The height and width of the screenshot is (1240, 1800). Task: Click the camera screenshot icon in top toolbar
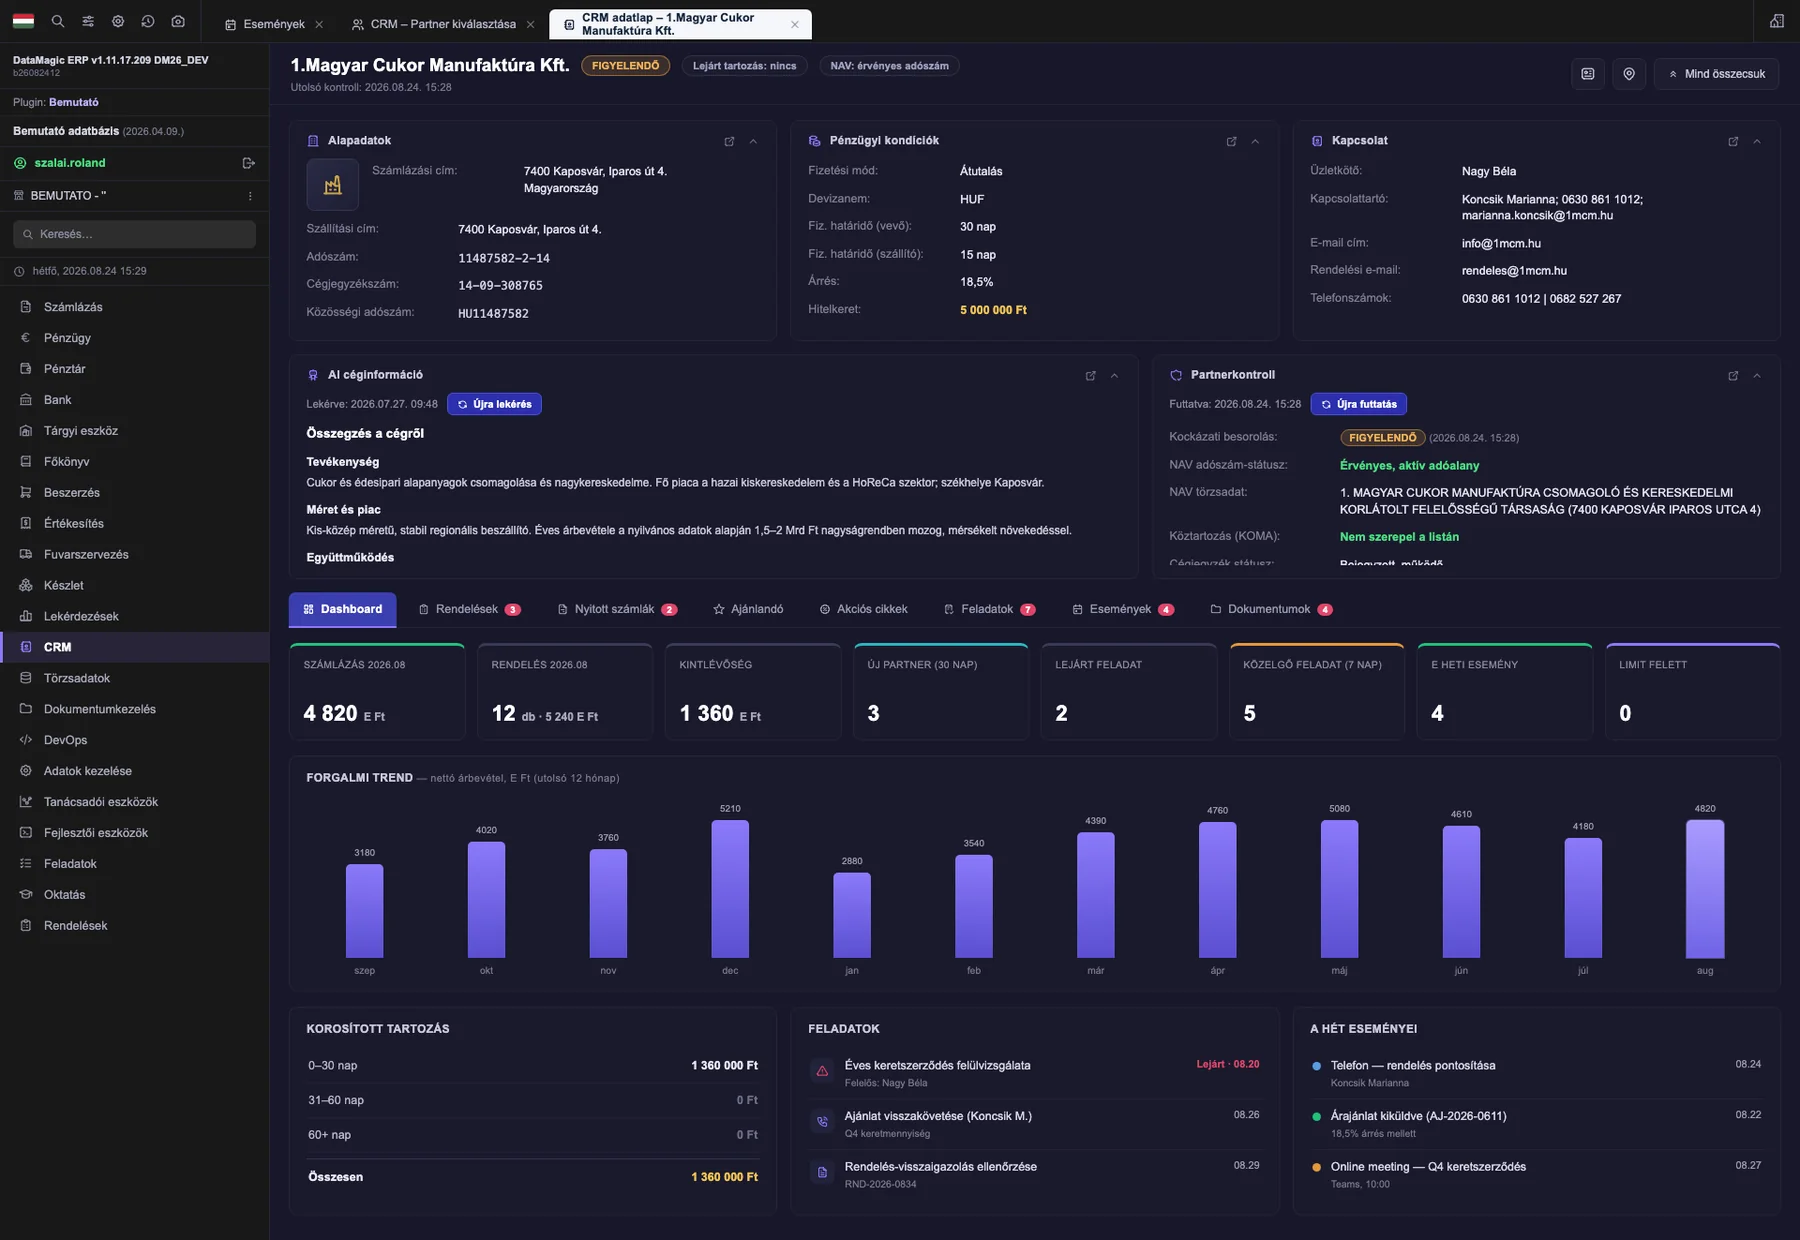[178, 21]
